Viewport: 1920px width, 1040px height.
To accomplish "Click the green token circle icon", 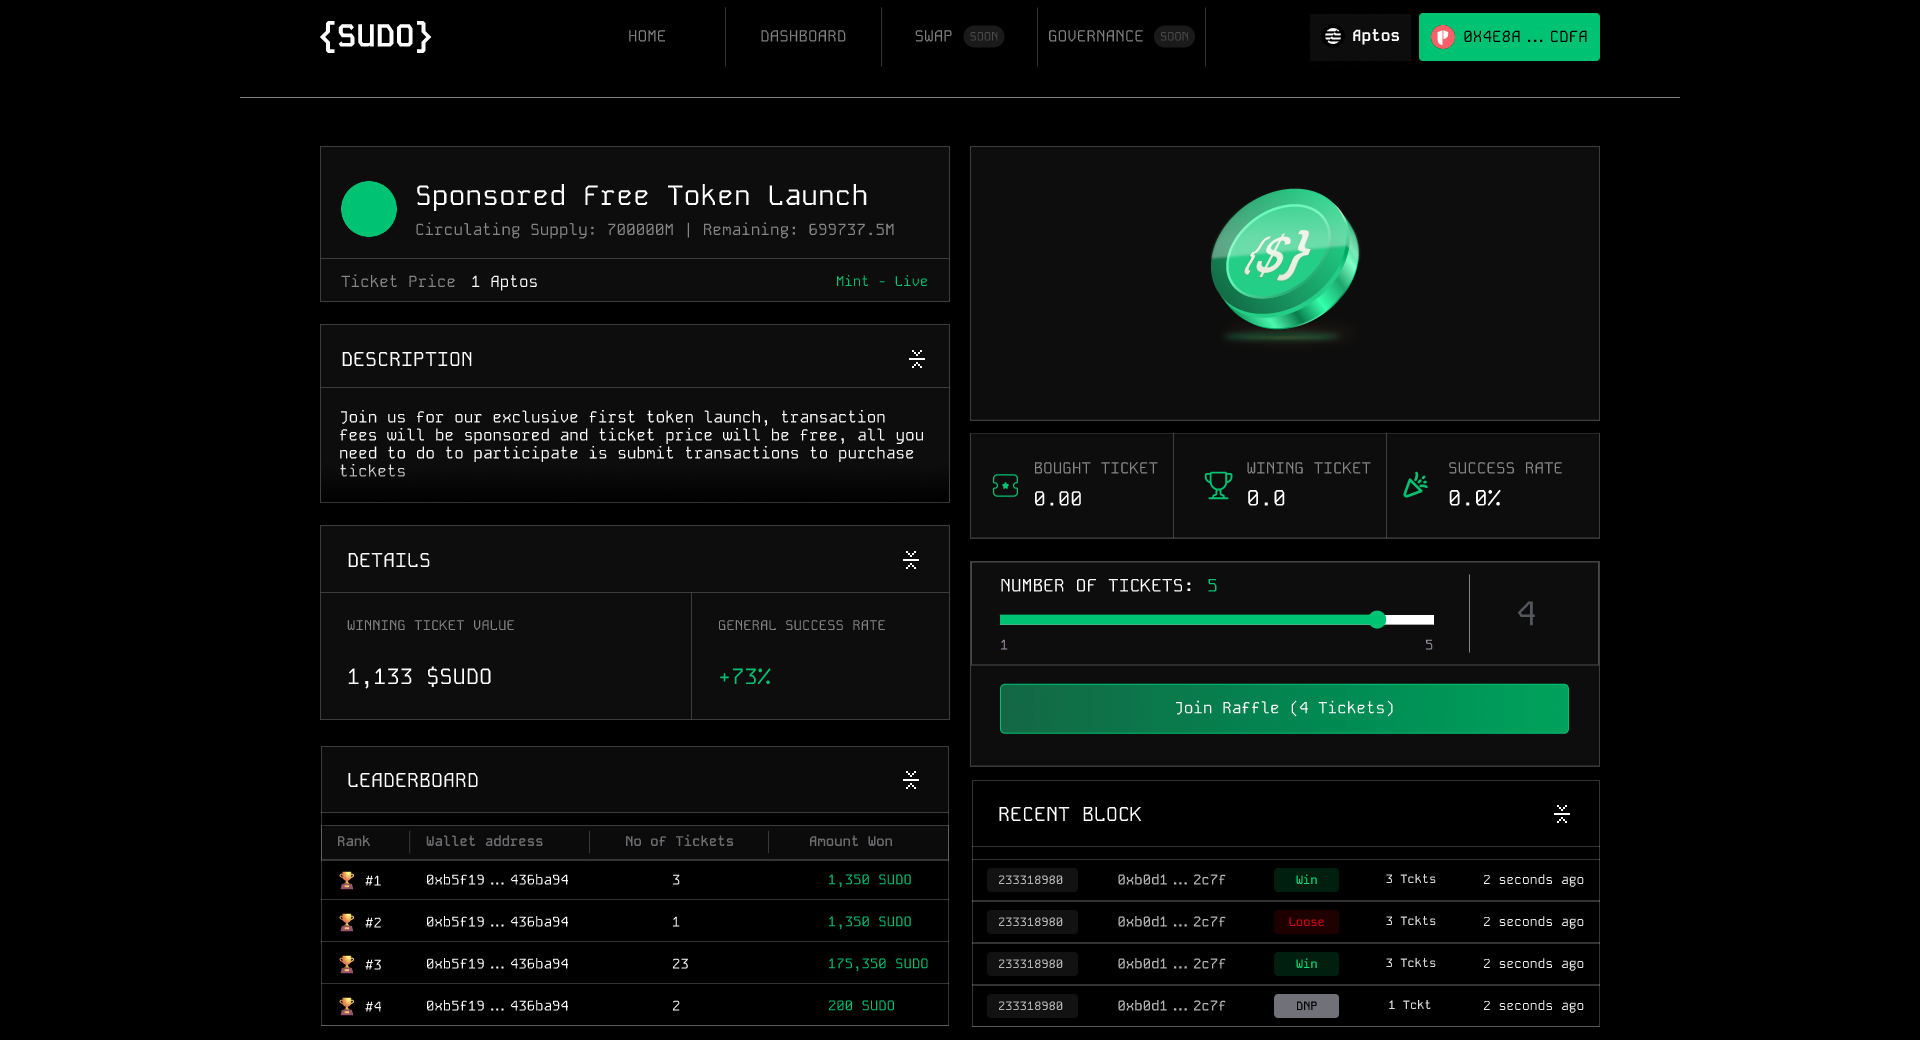I will tap(369, 209).
